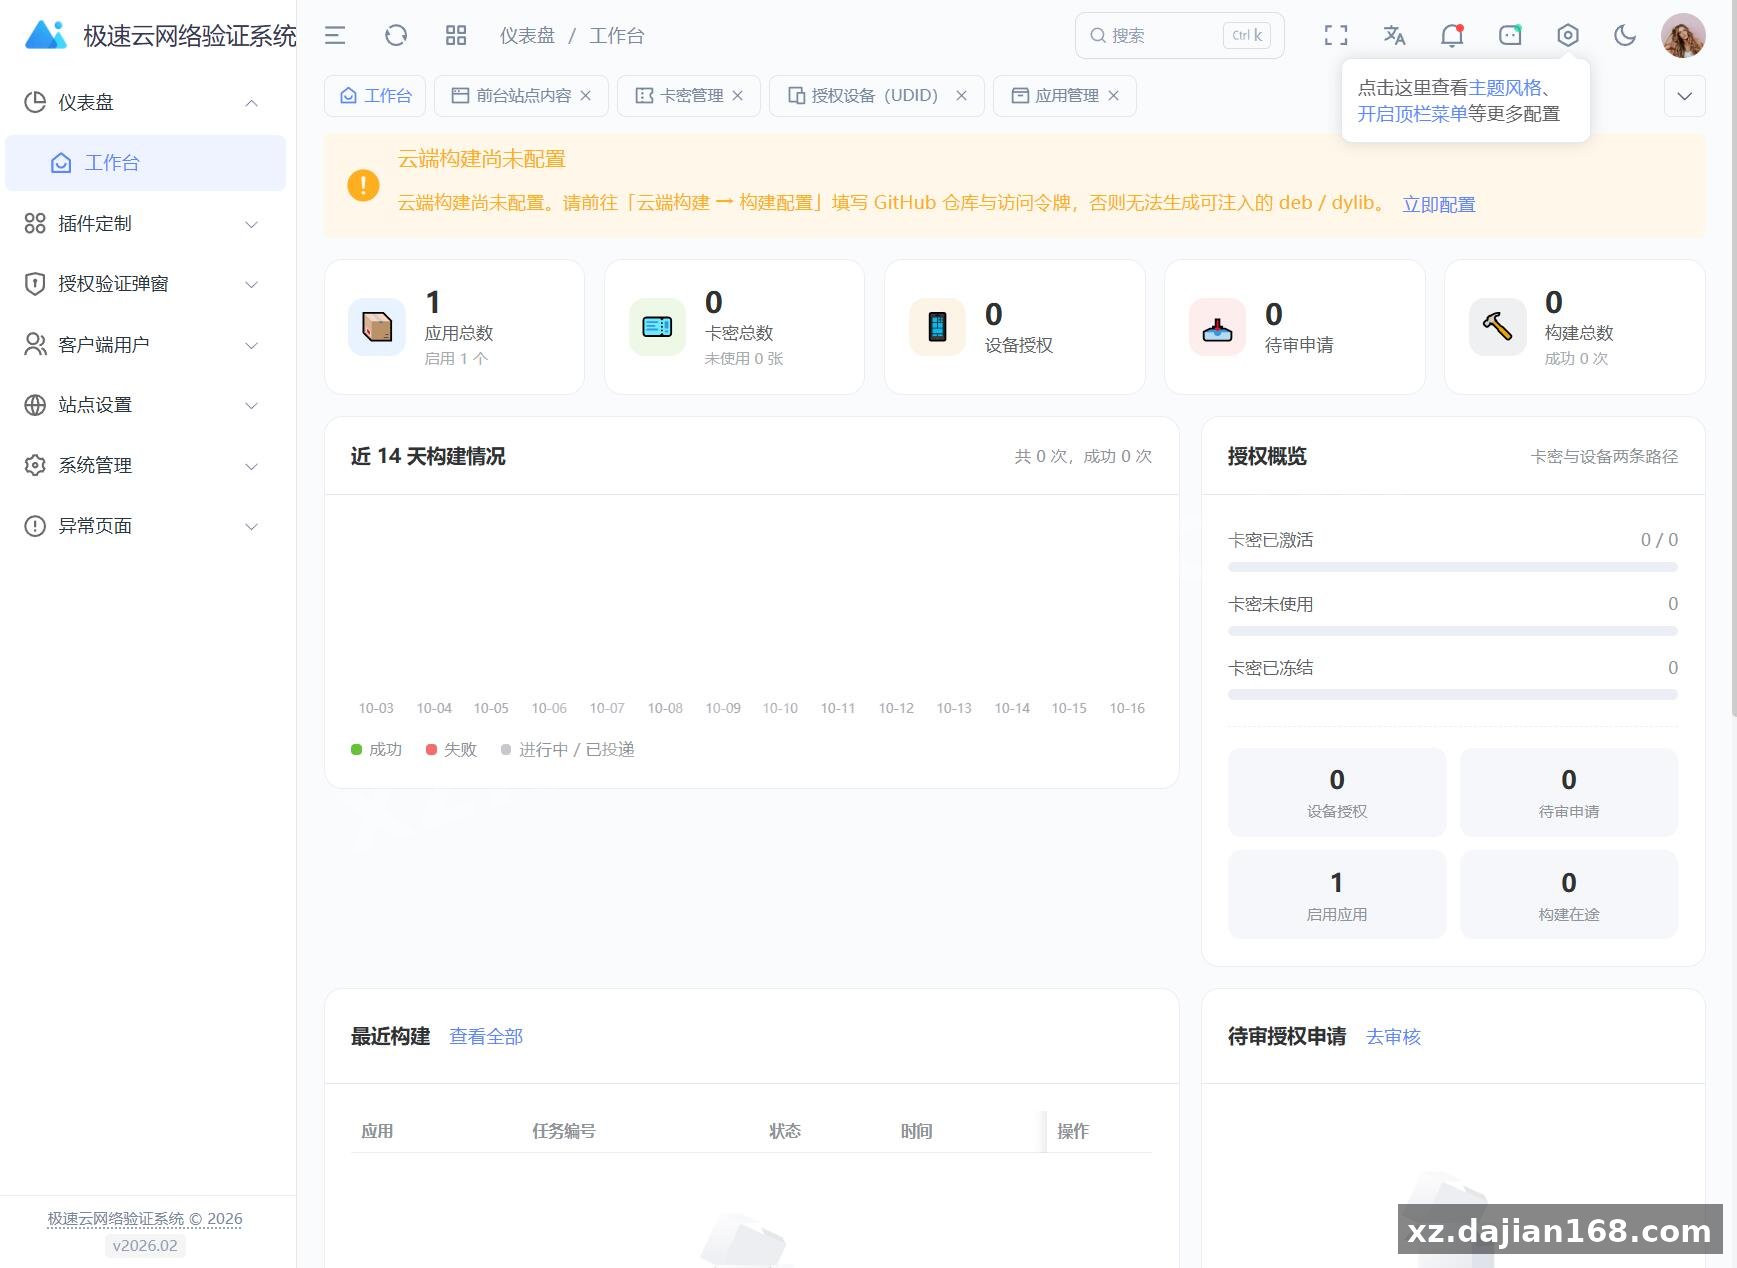The image size is (1737, 1268).
Task: Close the 卡密管理 tab
Action: (x=738, y=96)
